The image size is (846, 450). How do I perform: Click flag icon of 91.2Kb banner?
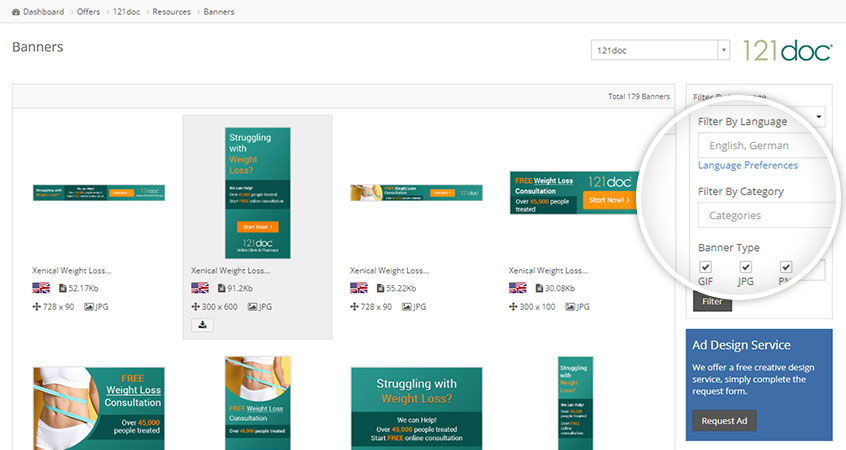pyautogui.click(x=200, y=288)
